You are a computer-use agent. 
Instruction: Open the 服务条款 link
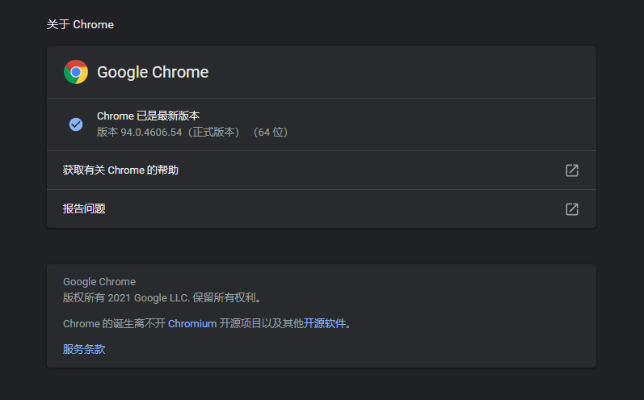(x=84, y=349)
